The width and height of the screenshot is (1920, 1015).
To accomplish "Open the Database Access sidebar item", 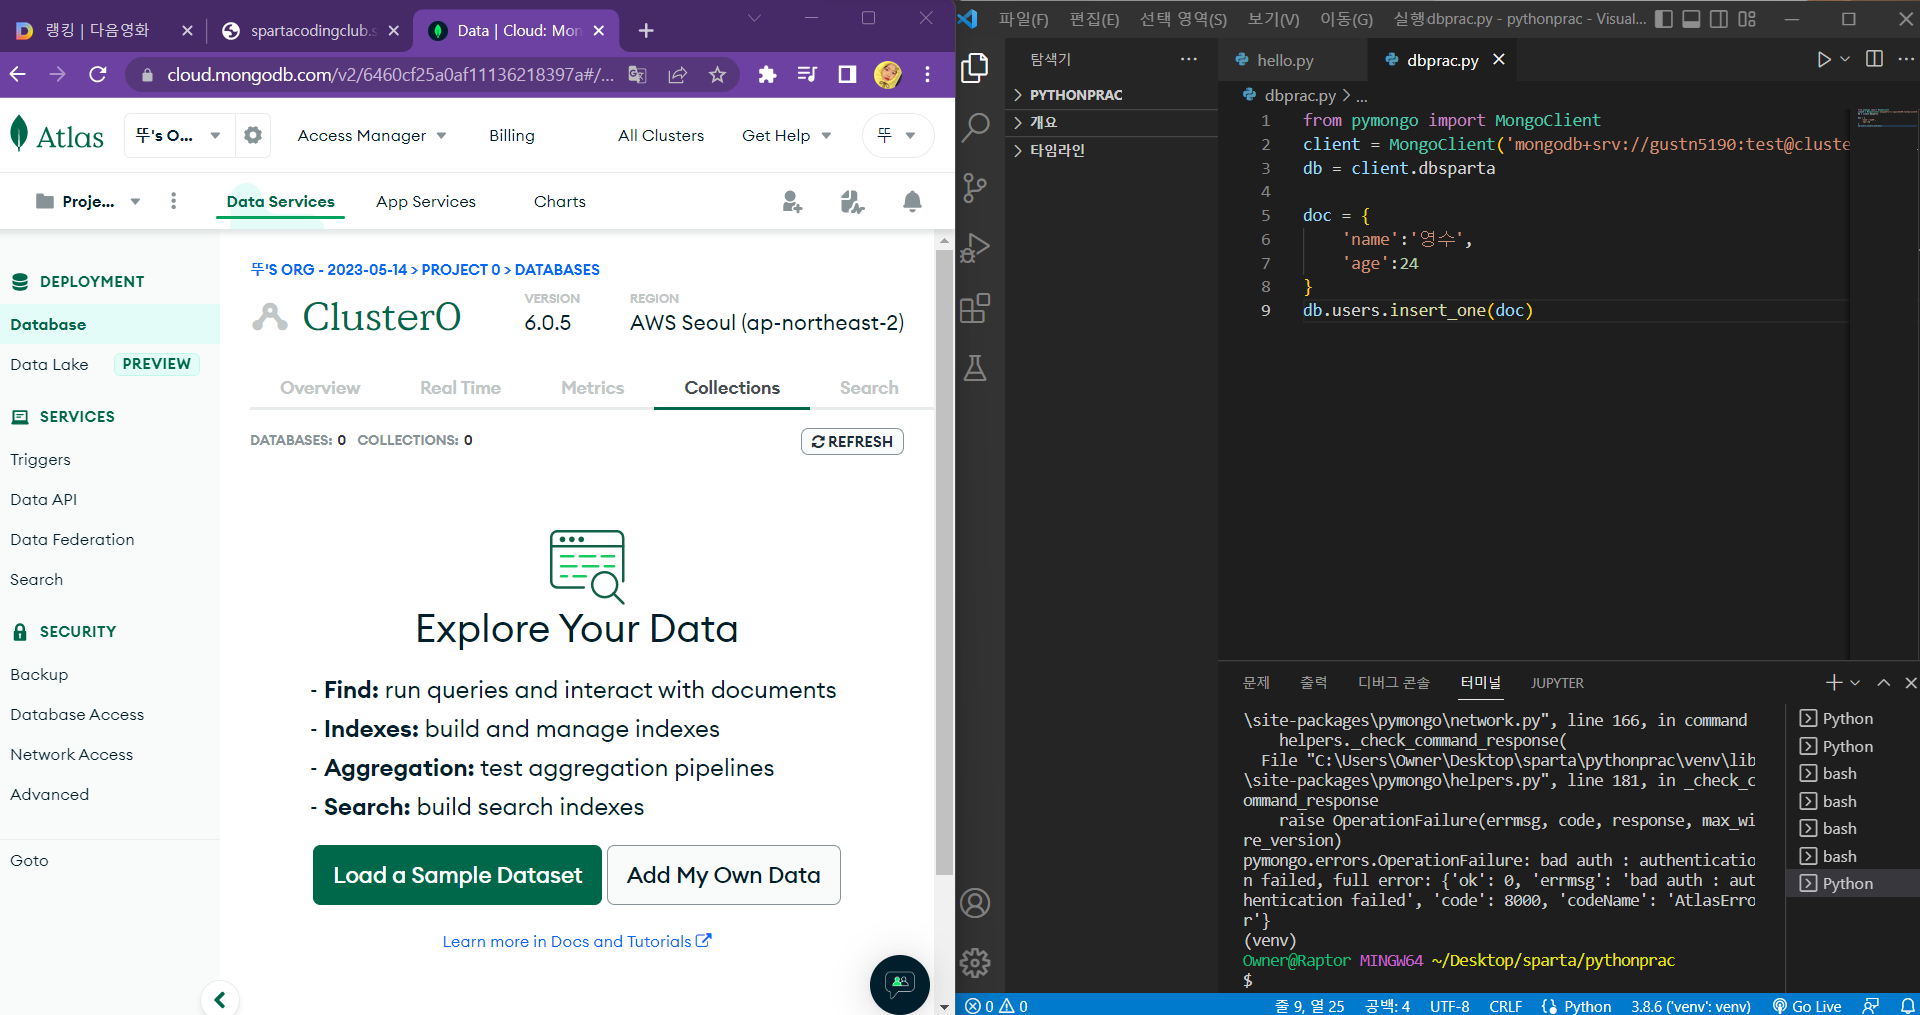I will click(77, 715).
